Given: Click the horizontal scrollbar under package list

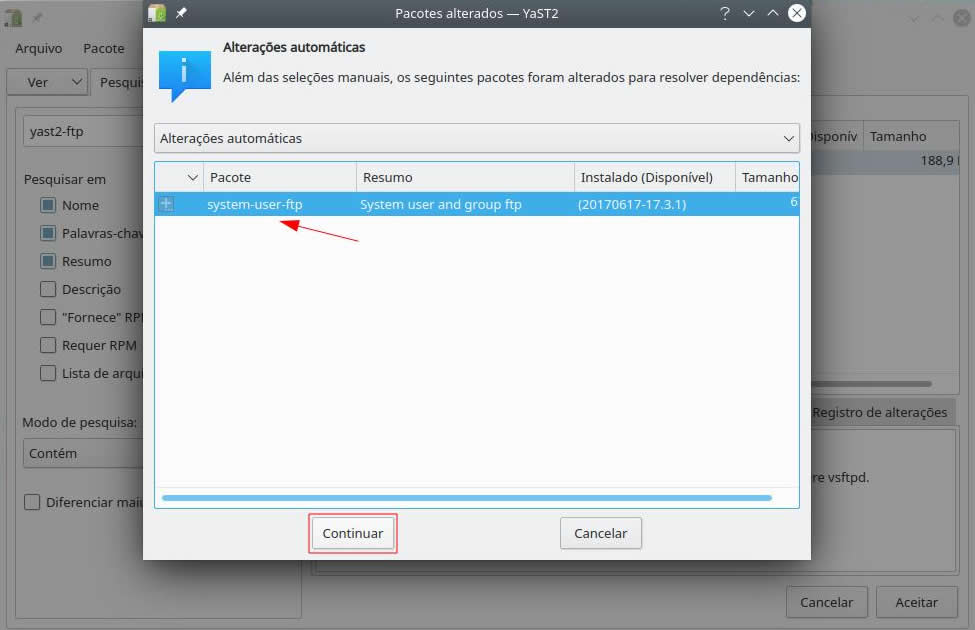Looking at the screenshot, I should click(x=466, y=497).
